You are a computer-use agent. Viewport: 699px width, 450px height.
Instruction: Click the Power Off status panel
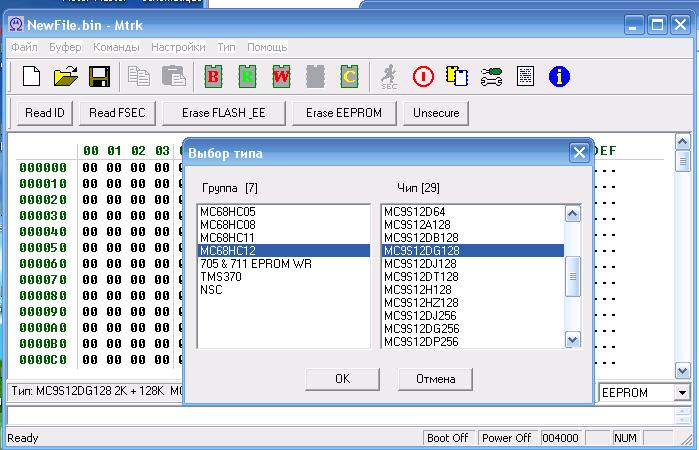pyautogui.click(x=506, y=438)
